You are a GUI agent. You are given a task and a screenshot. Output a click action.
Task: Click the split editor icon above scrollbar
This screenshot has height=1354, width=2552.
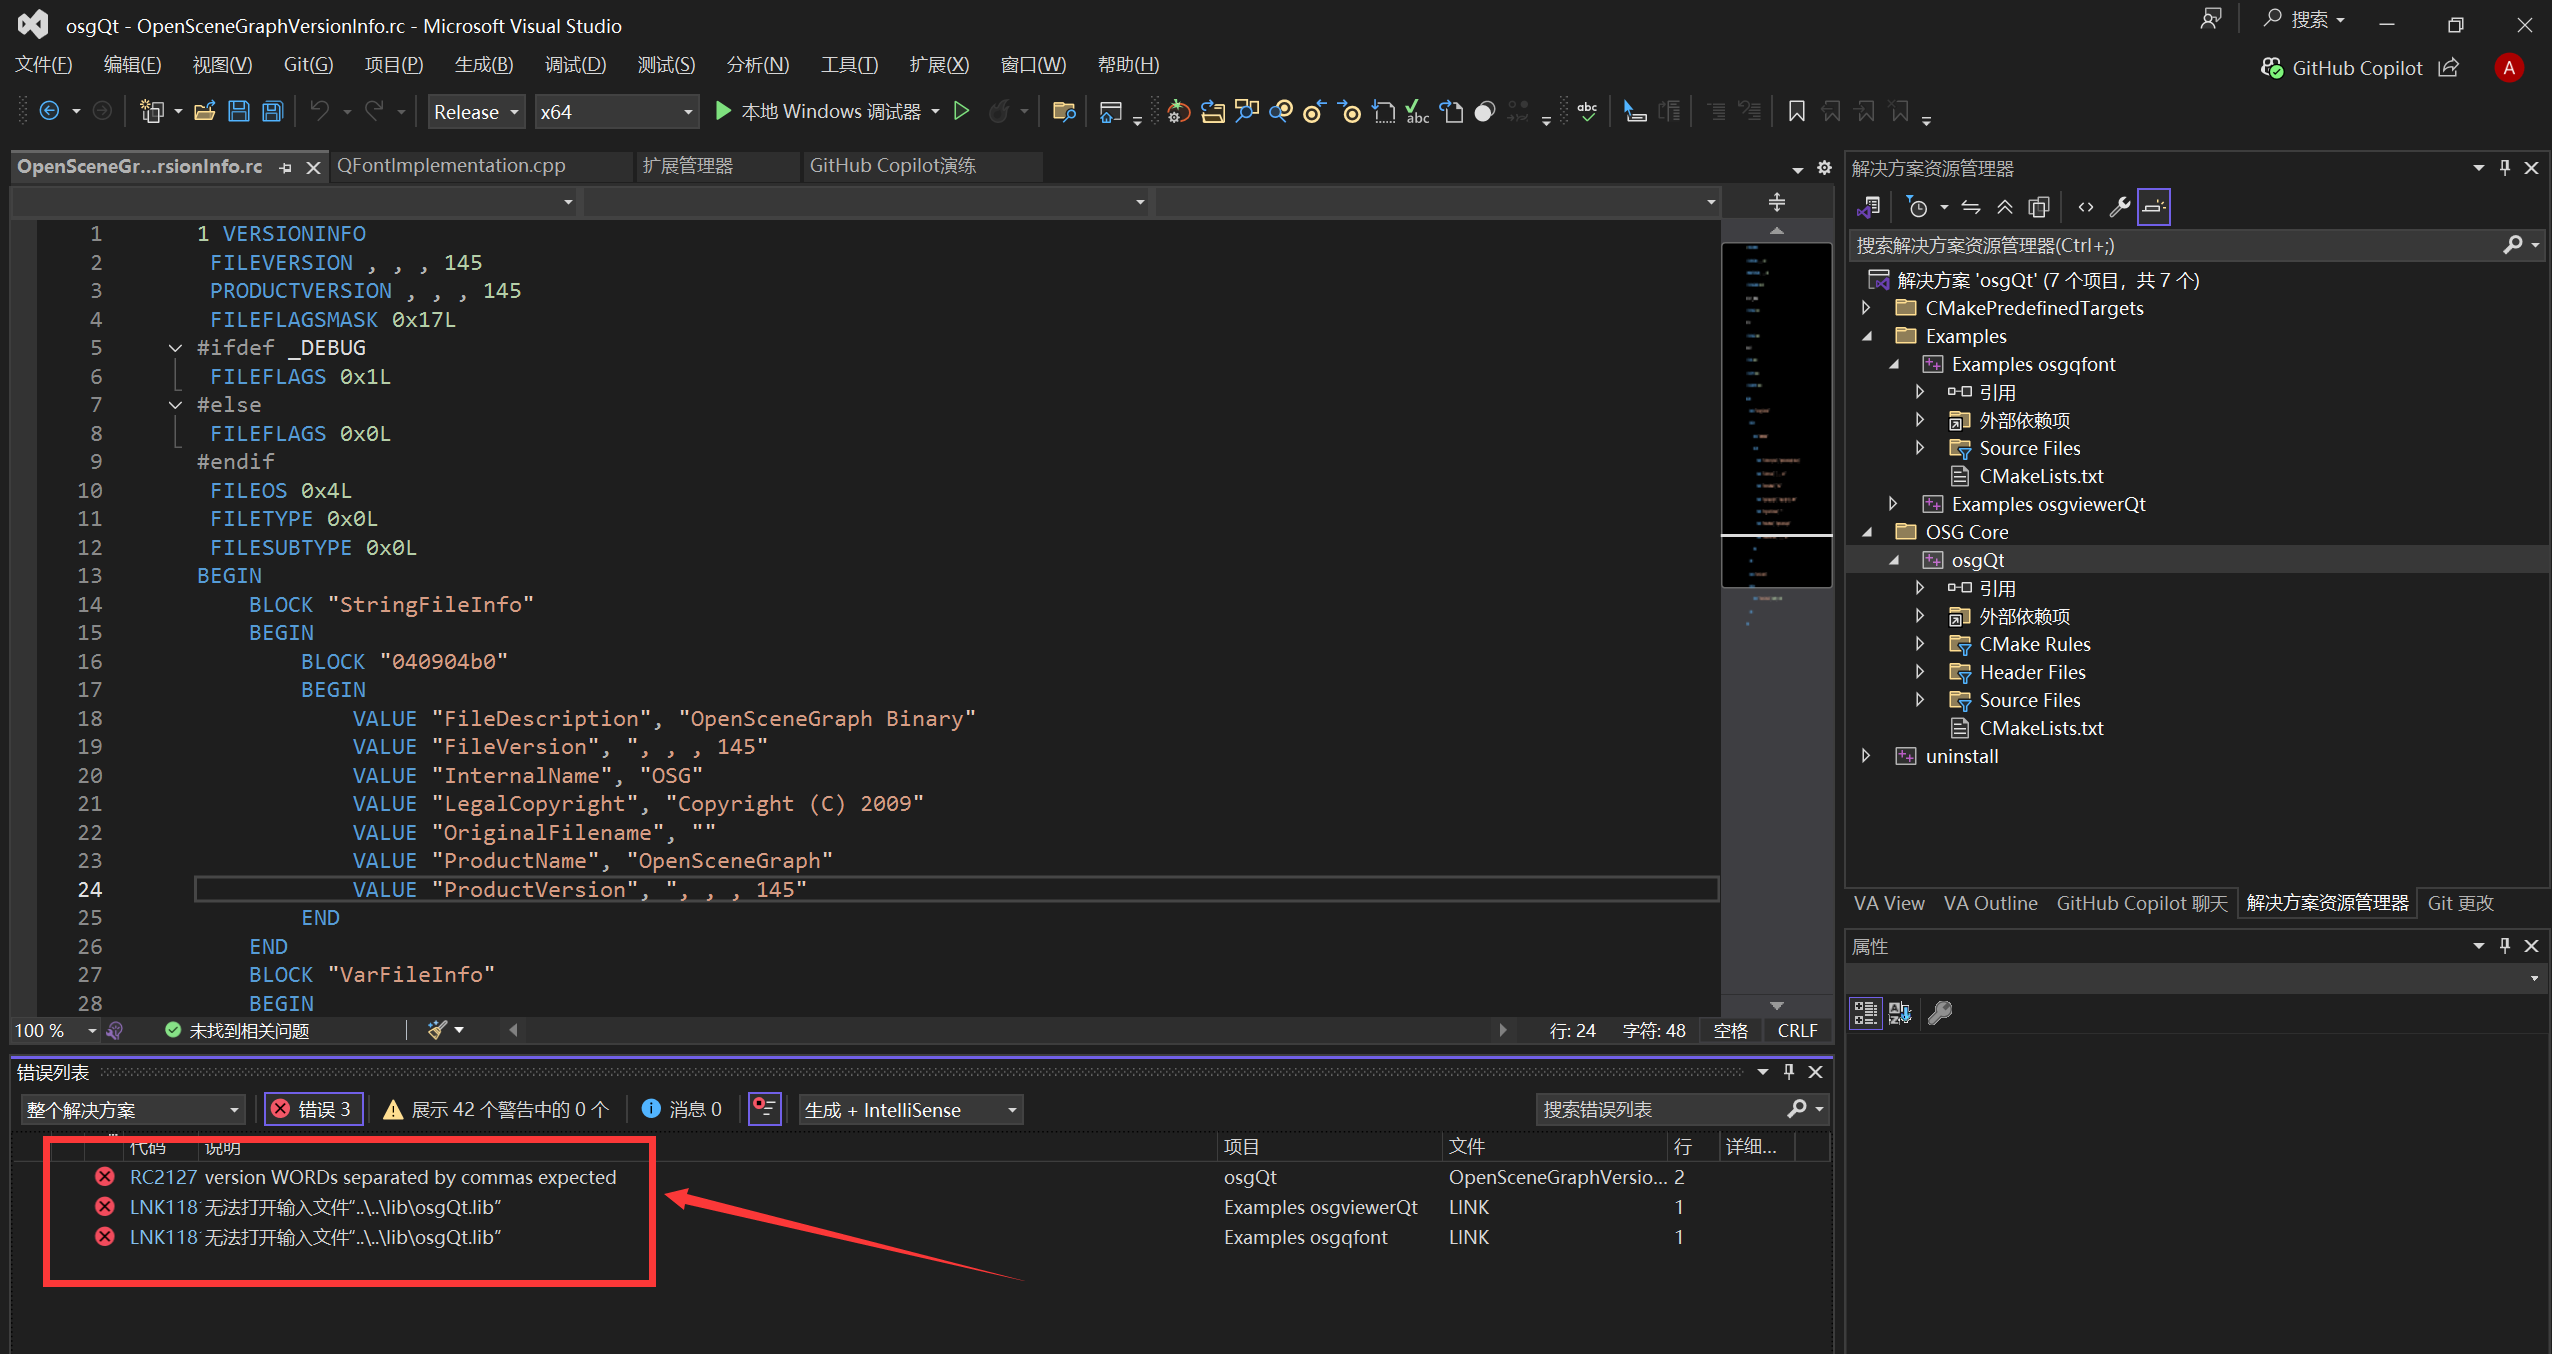(x=1777, y=202)
